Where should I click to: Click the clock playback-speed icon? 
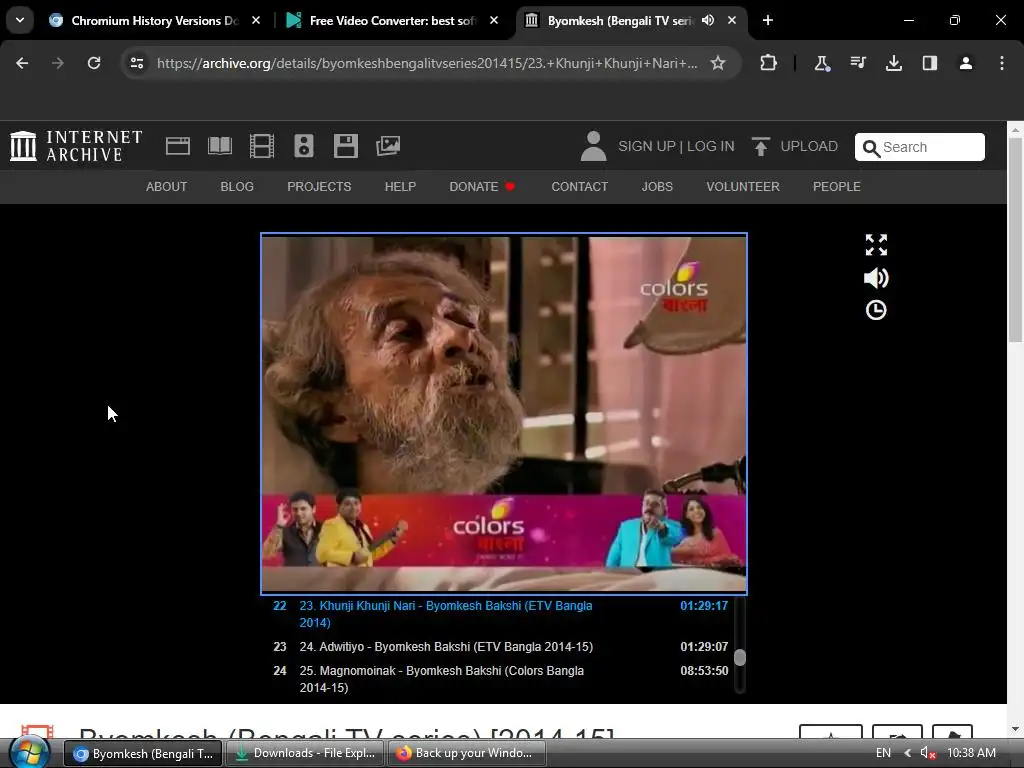[876, 310]
